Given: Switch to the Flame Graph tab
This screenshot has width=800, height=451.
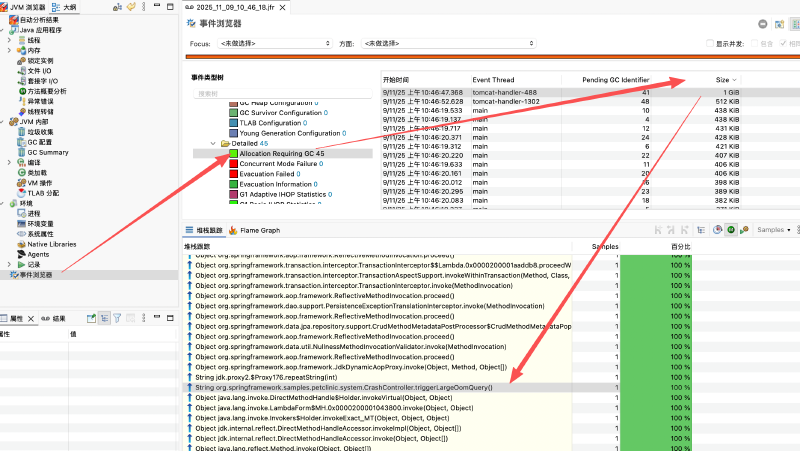Looking at the screenshot, I should [255, 230].
